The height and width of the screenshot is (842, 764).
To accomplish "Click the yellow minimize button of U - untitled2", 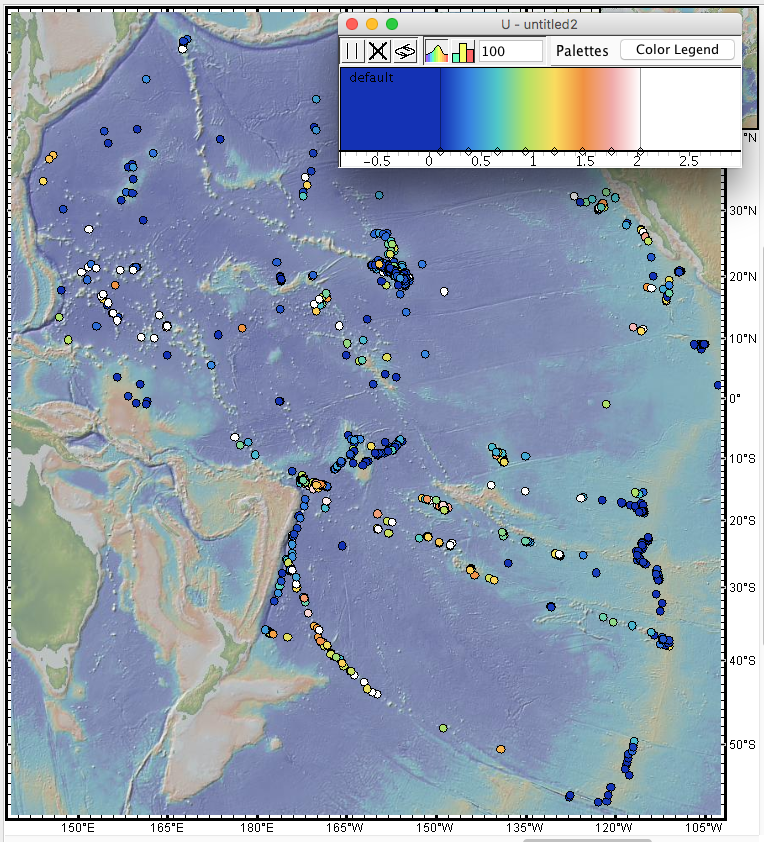I will tap(372, 24).
